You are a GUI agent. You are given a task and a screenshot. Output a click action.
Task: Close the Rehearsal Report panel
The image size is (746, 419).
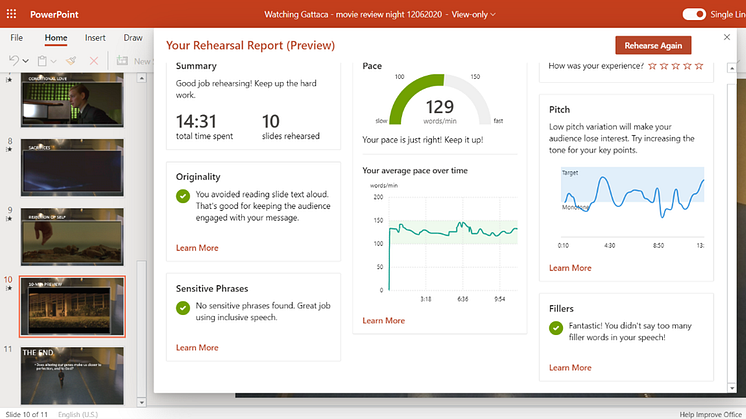(x=727, y=37)
